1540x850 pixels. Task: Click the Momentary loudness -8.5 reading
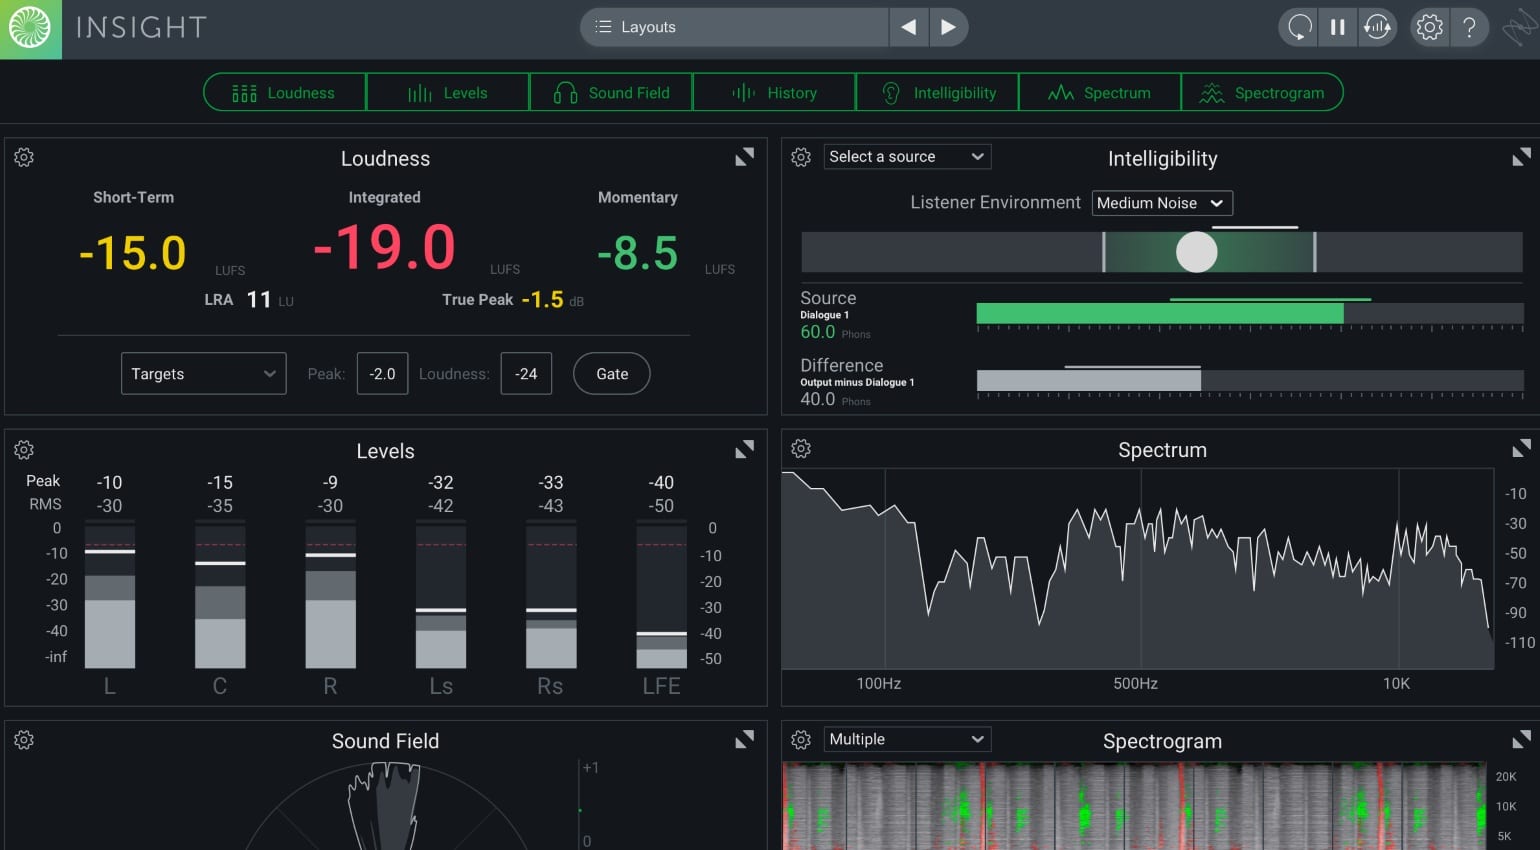tap(638, 253)
